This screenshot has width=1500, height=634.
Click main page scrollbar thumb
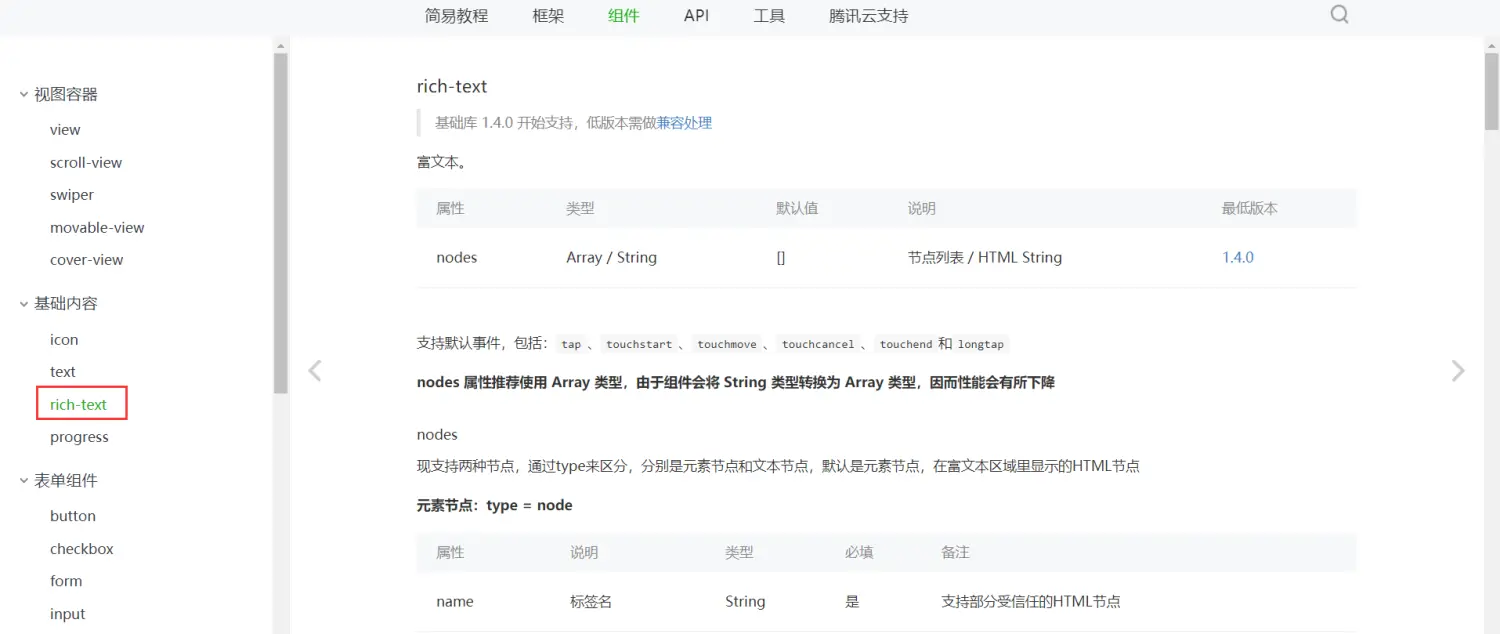coord(1492,91)
